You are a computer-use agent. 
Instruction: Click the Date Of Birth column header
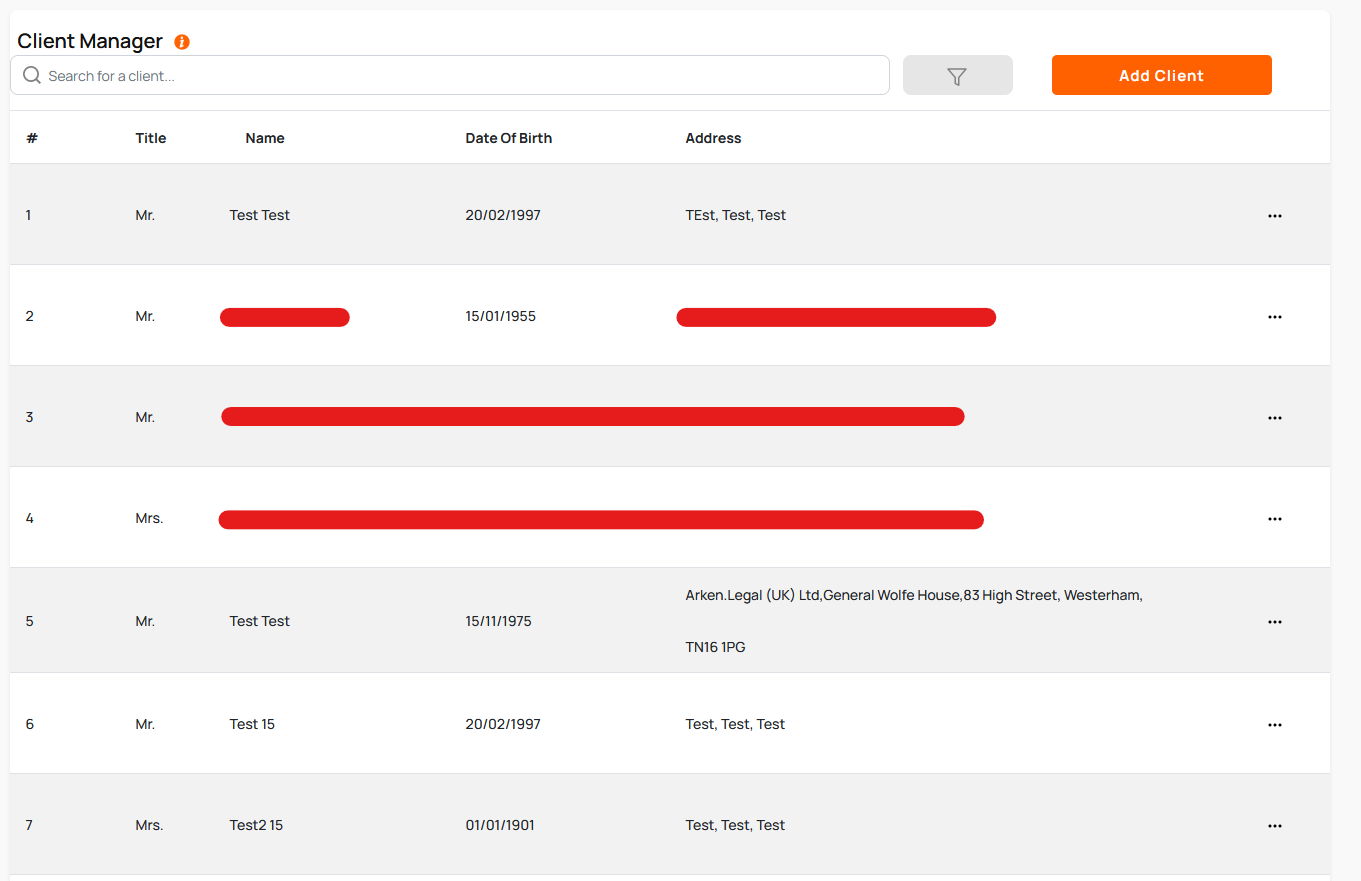coord(508,138)
